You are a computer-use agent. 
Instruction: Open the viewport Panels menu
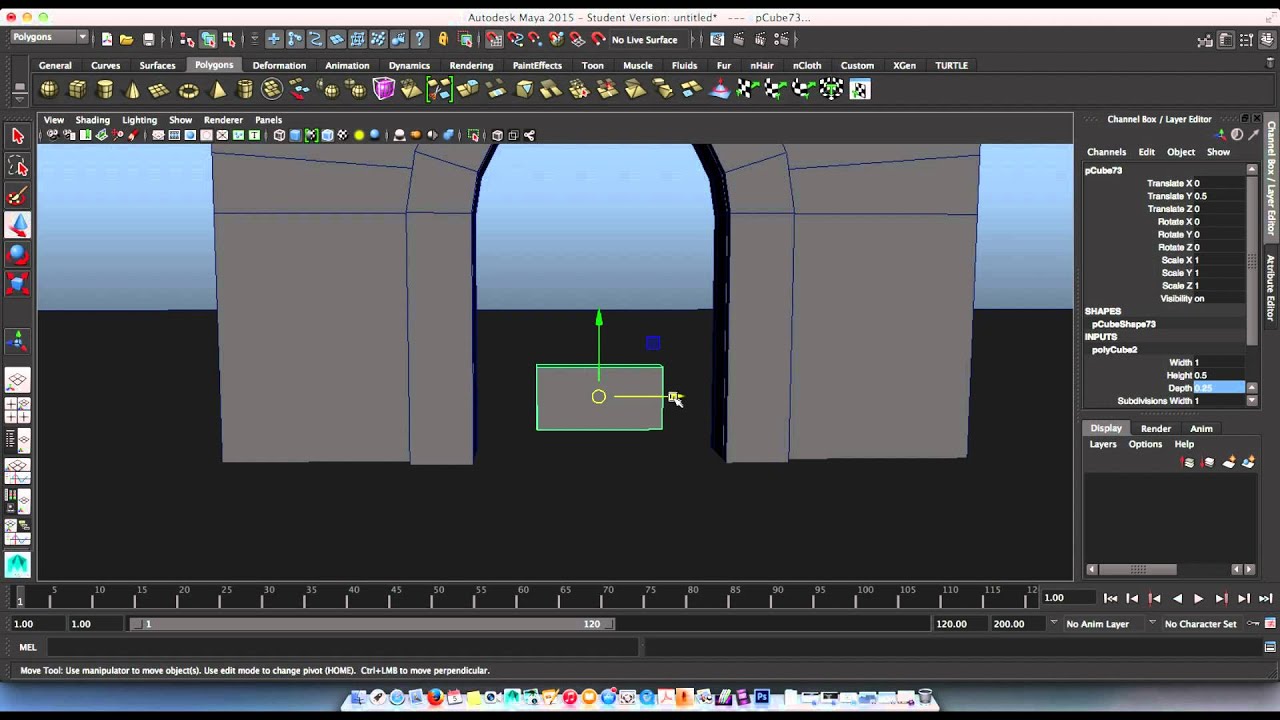(x=268, y=120)
